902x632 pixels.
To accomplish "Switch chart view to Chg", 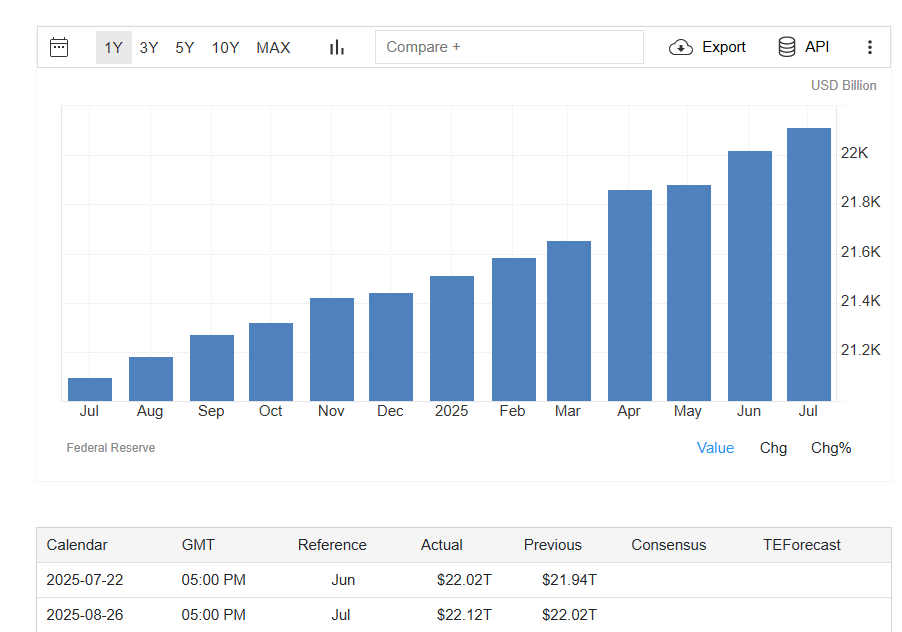I will tap(773, 448).
